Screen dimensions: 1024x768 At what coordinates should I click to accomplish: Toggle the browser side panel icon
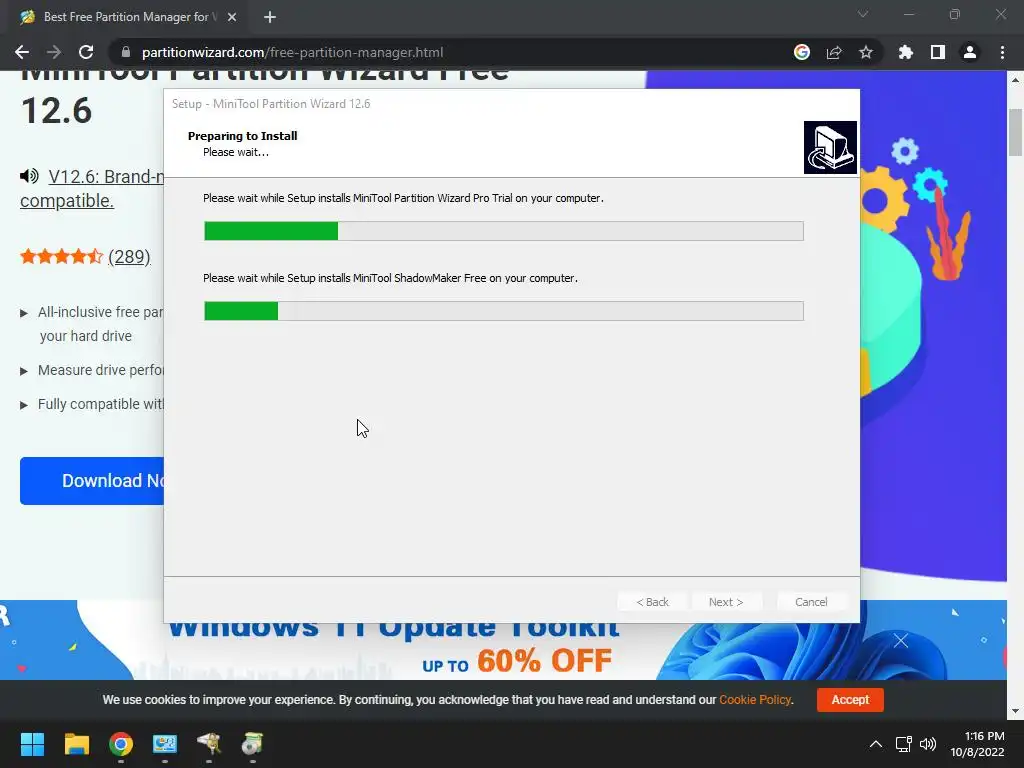pos(938,52)
